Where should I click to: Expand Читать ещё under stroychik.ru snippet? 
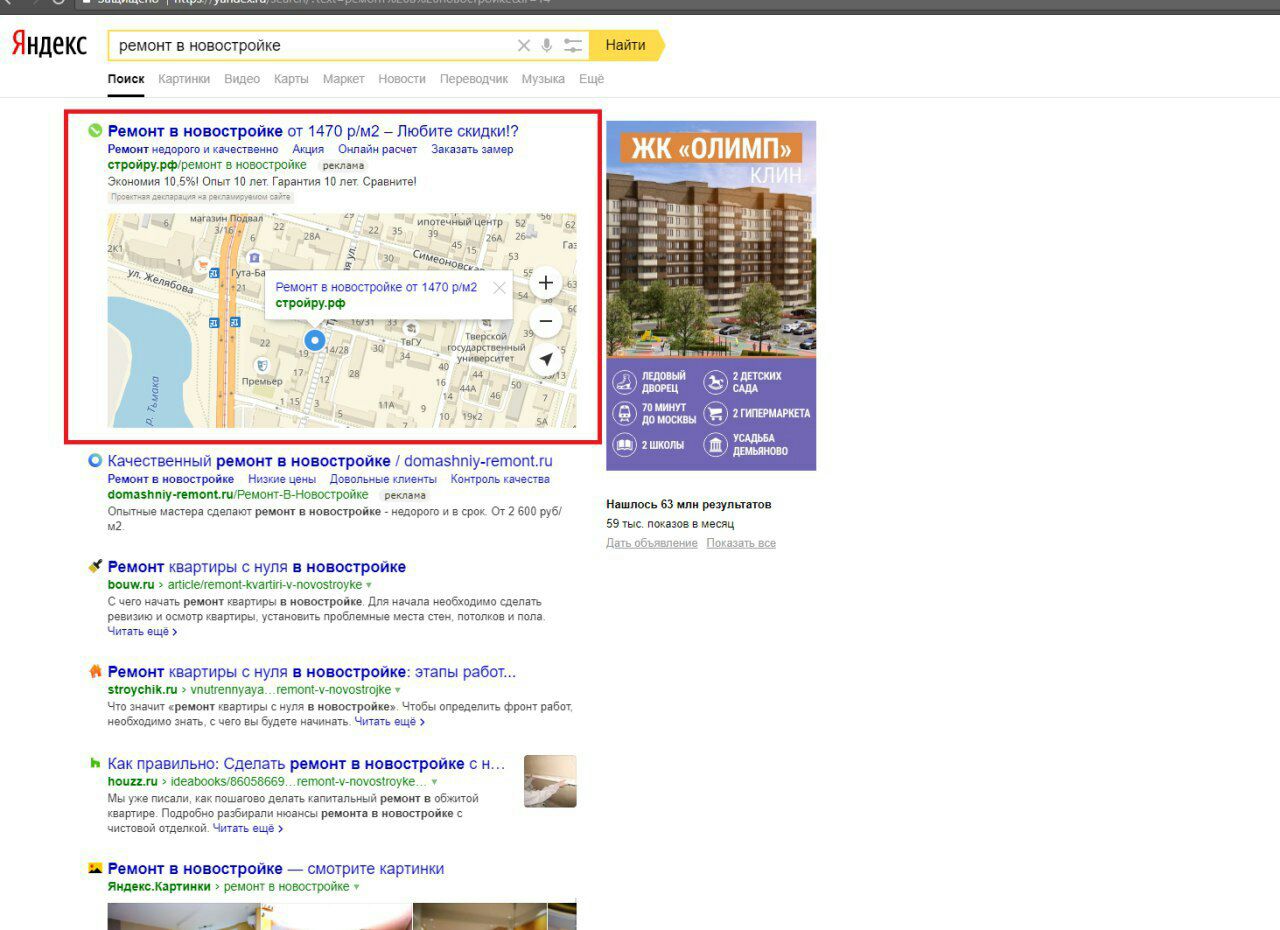click(390, 721)
